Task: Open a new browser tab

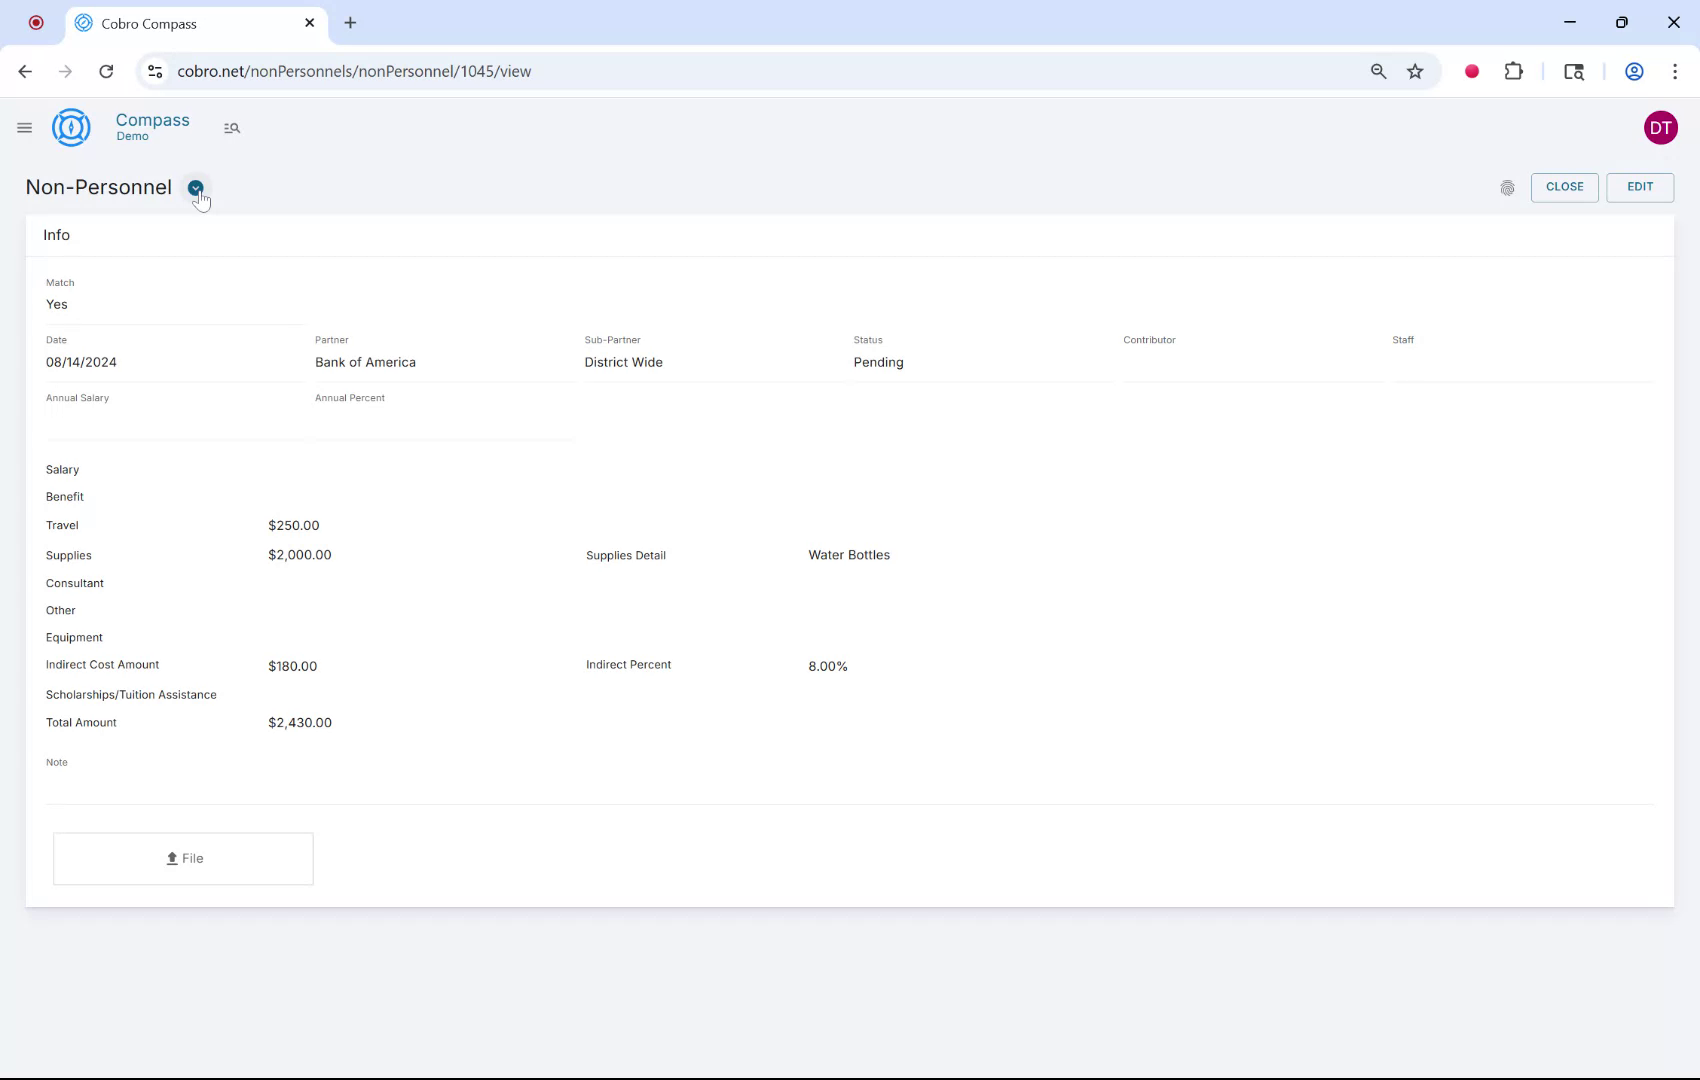Action: tap(350, 22)
